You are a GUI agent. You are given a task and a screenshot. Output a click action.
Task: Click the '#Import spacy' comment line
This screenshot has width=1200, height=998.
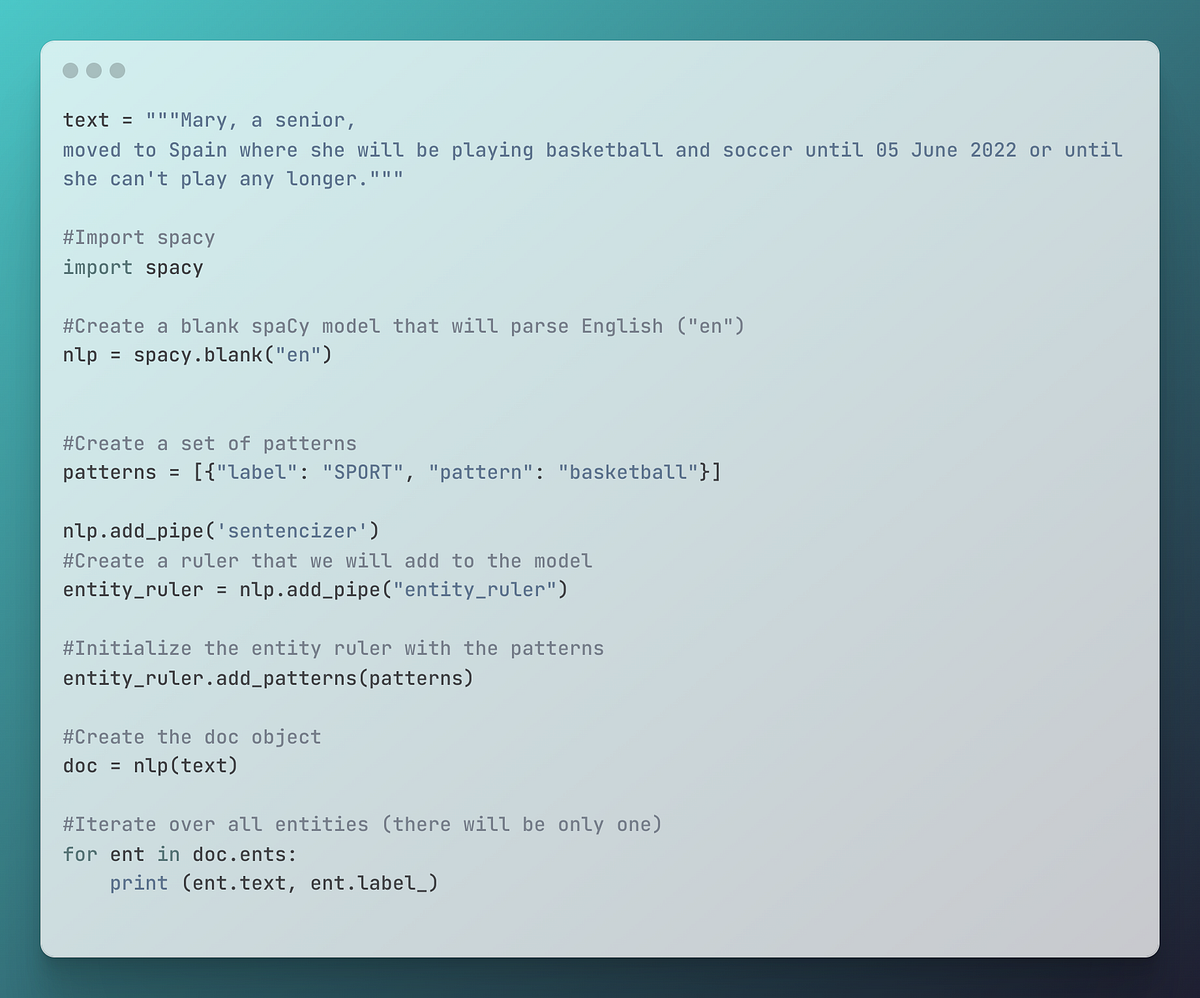coord(139,238)
